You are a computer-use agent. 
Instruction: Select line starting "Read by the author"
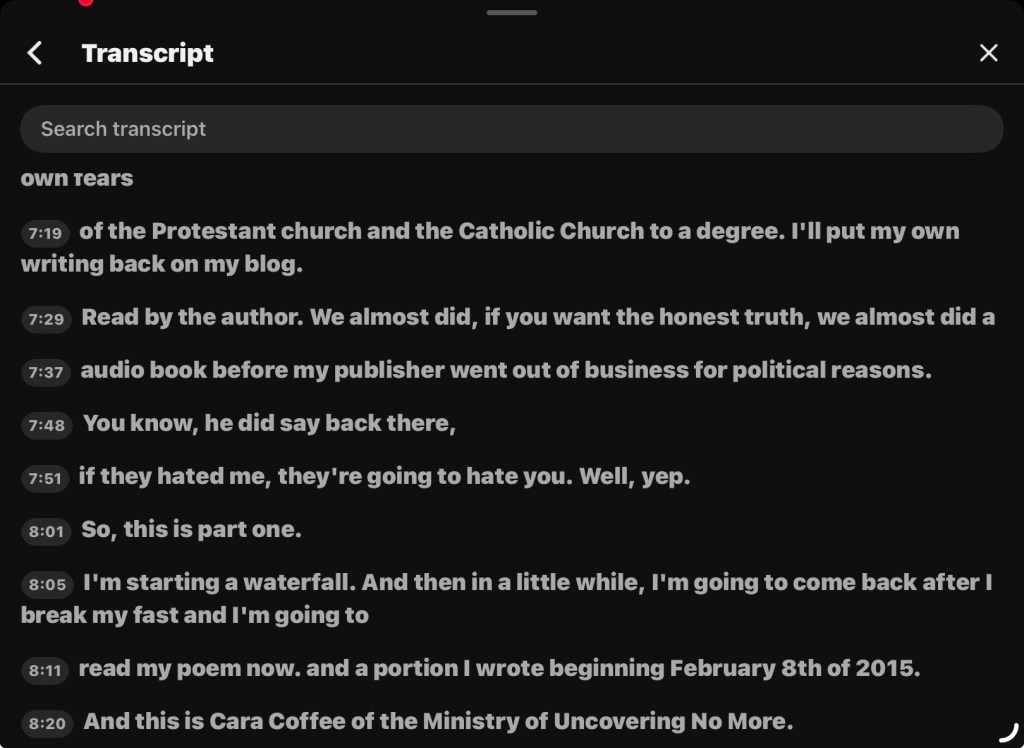[537, 318]
